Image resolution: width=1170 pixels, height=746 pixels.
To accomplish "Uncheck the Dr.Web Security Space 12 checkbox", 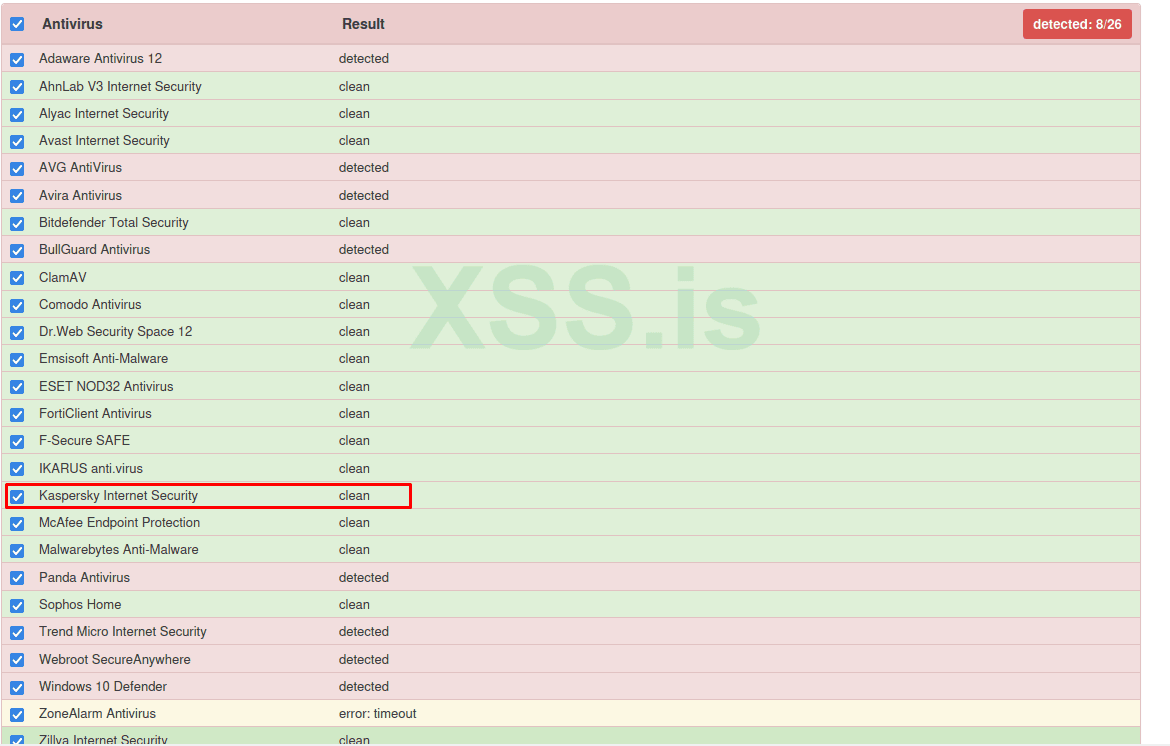I will coord(17,333).
